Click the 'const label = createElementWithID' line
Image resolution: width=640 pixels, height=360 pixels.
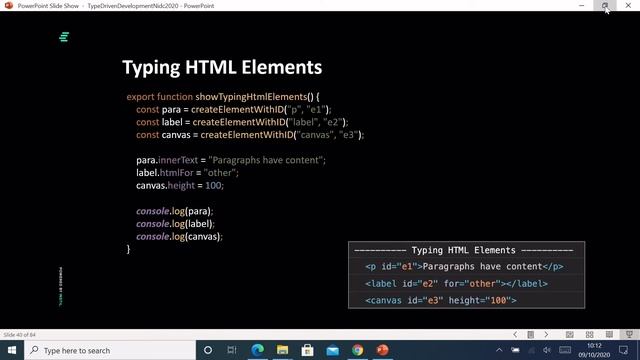pyautogui.click(x=242, y=122)
